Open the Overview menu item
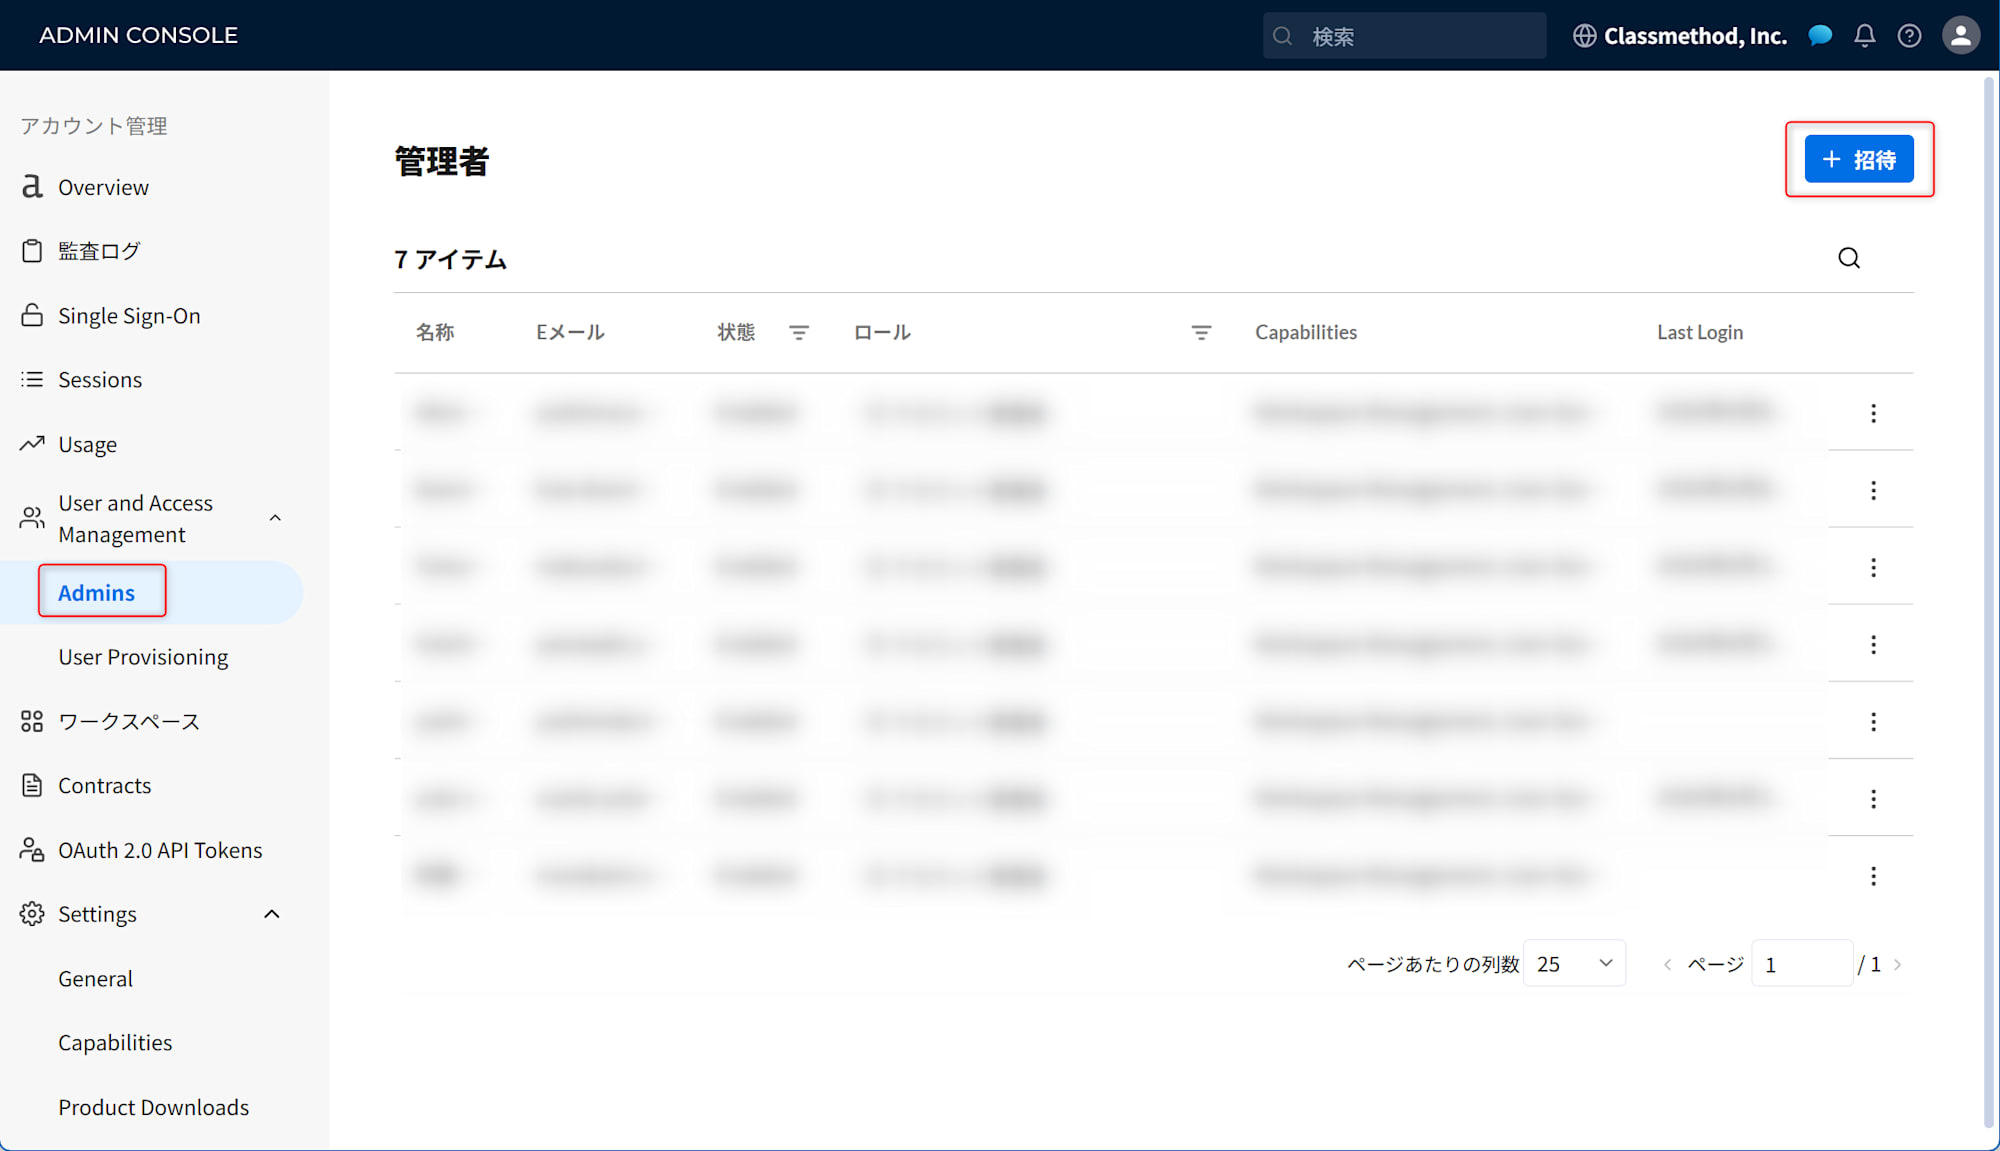Viewport: 2000px width, 1151px height. [x=103, y=187]
